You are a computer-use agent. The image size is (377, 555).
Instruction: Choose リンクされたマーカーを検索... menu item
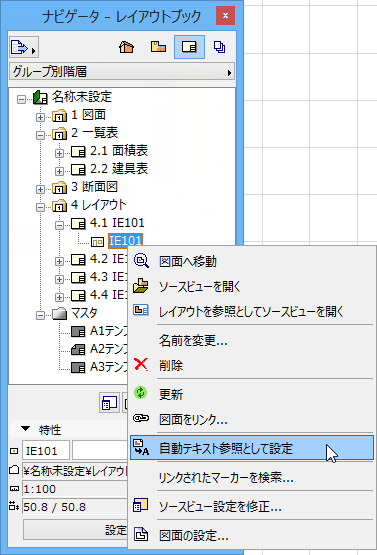[252, 478]
